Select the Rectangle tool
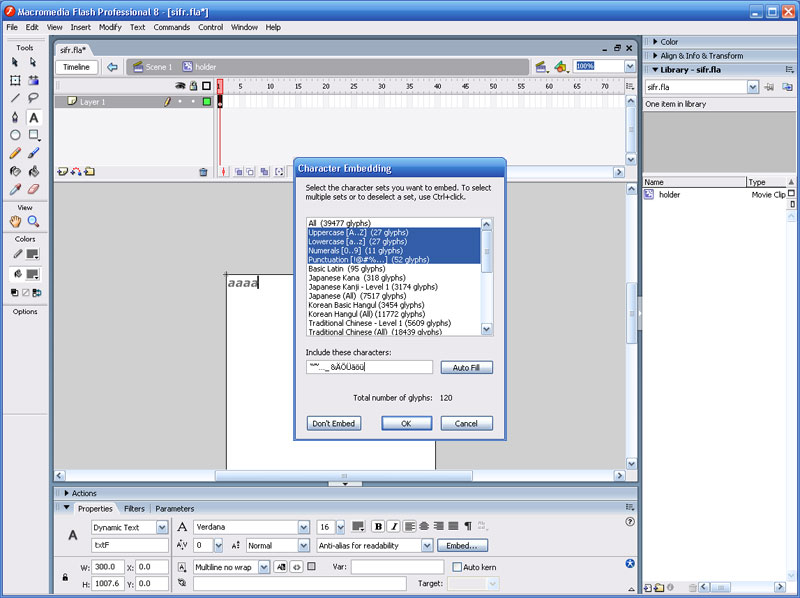800x598 pixels. click(x=33, y=135)
